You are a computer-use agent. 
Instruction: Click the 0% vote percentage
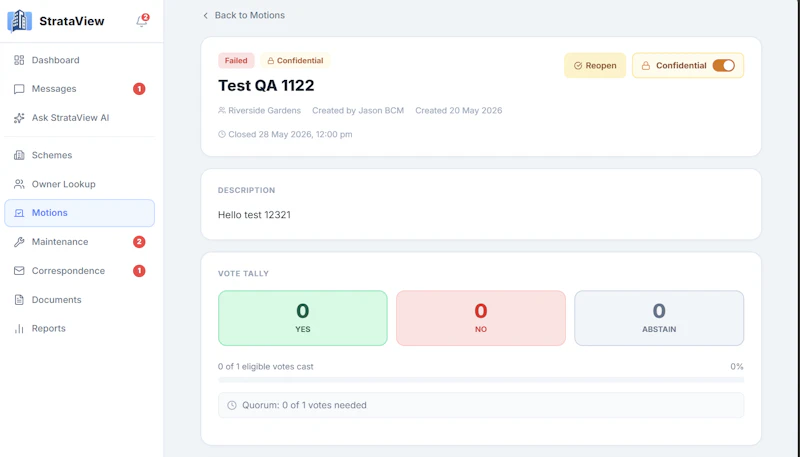tap(737, 367)
